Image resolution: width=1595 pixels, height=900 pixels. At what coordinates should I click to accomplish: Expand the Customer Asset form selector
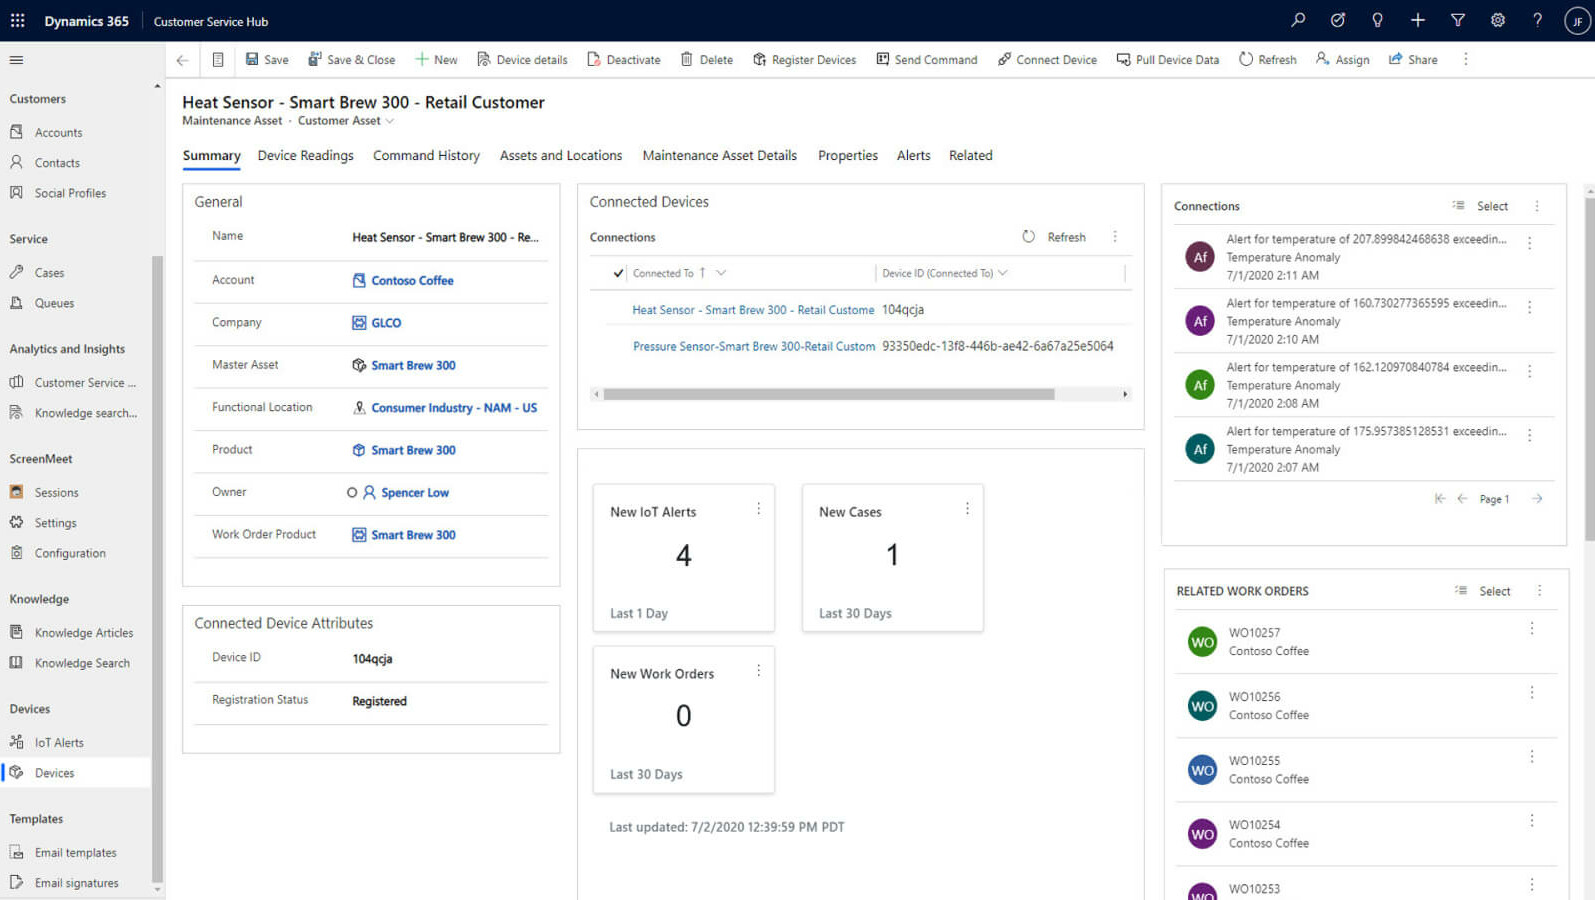(390, 121)
